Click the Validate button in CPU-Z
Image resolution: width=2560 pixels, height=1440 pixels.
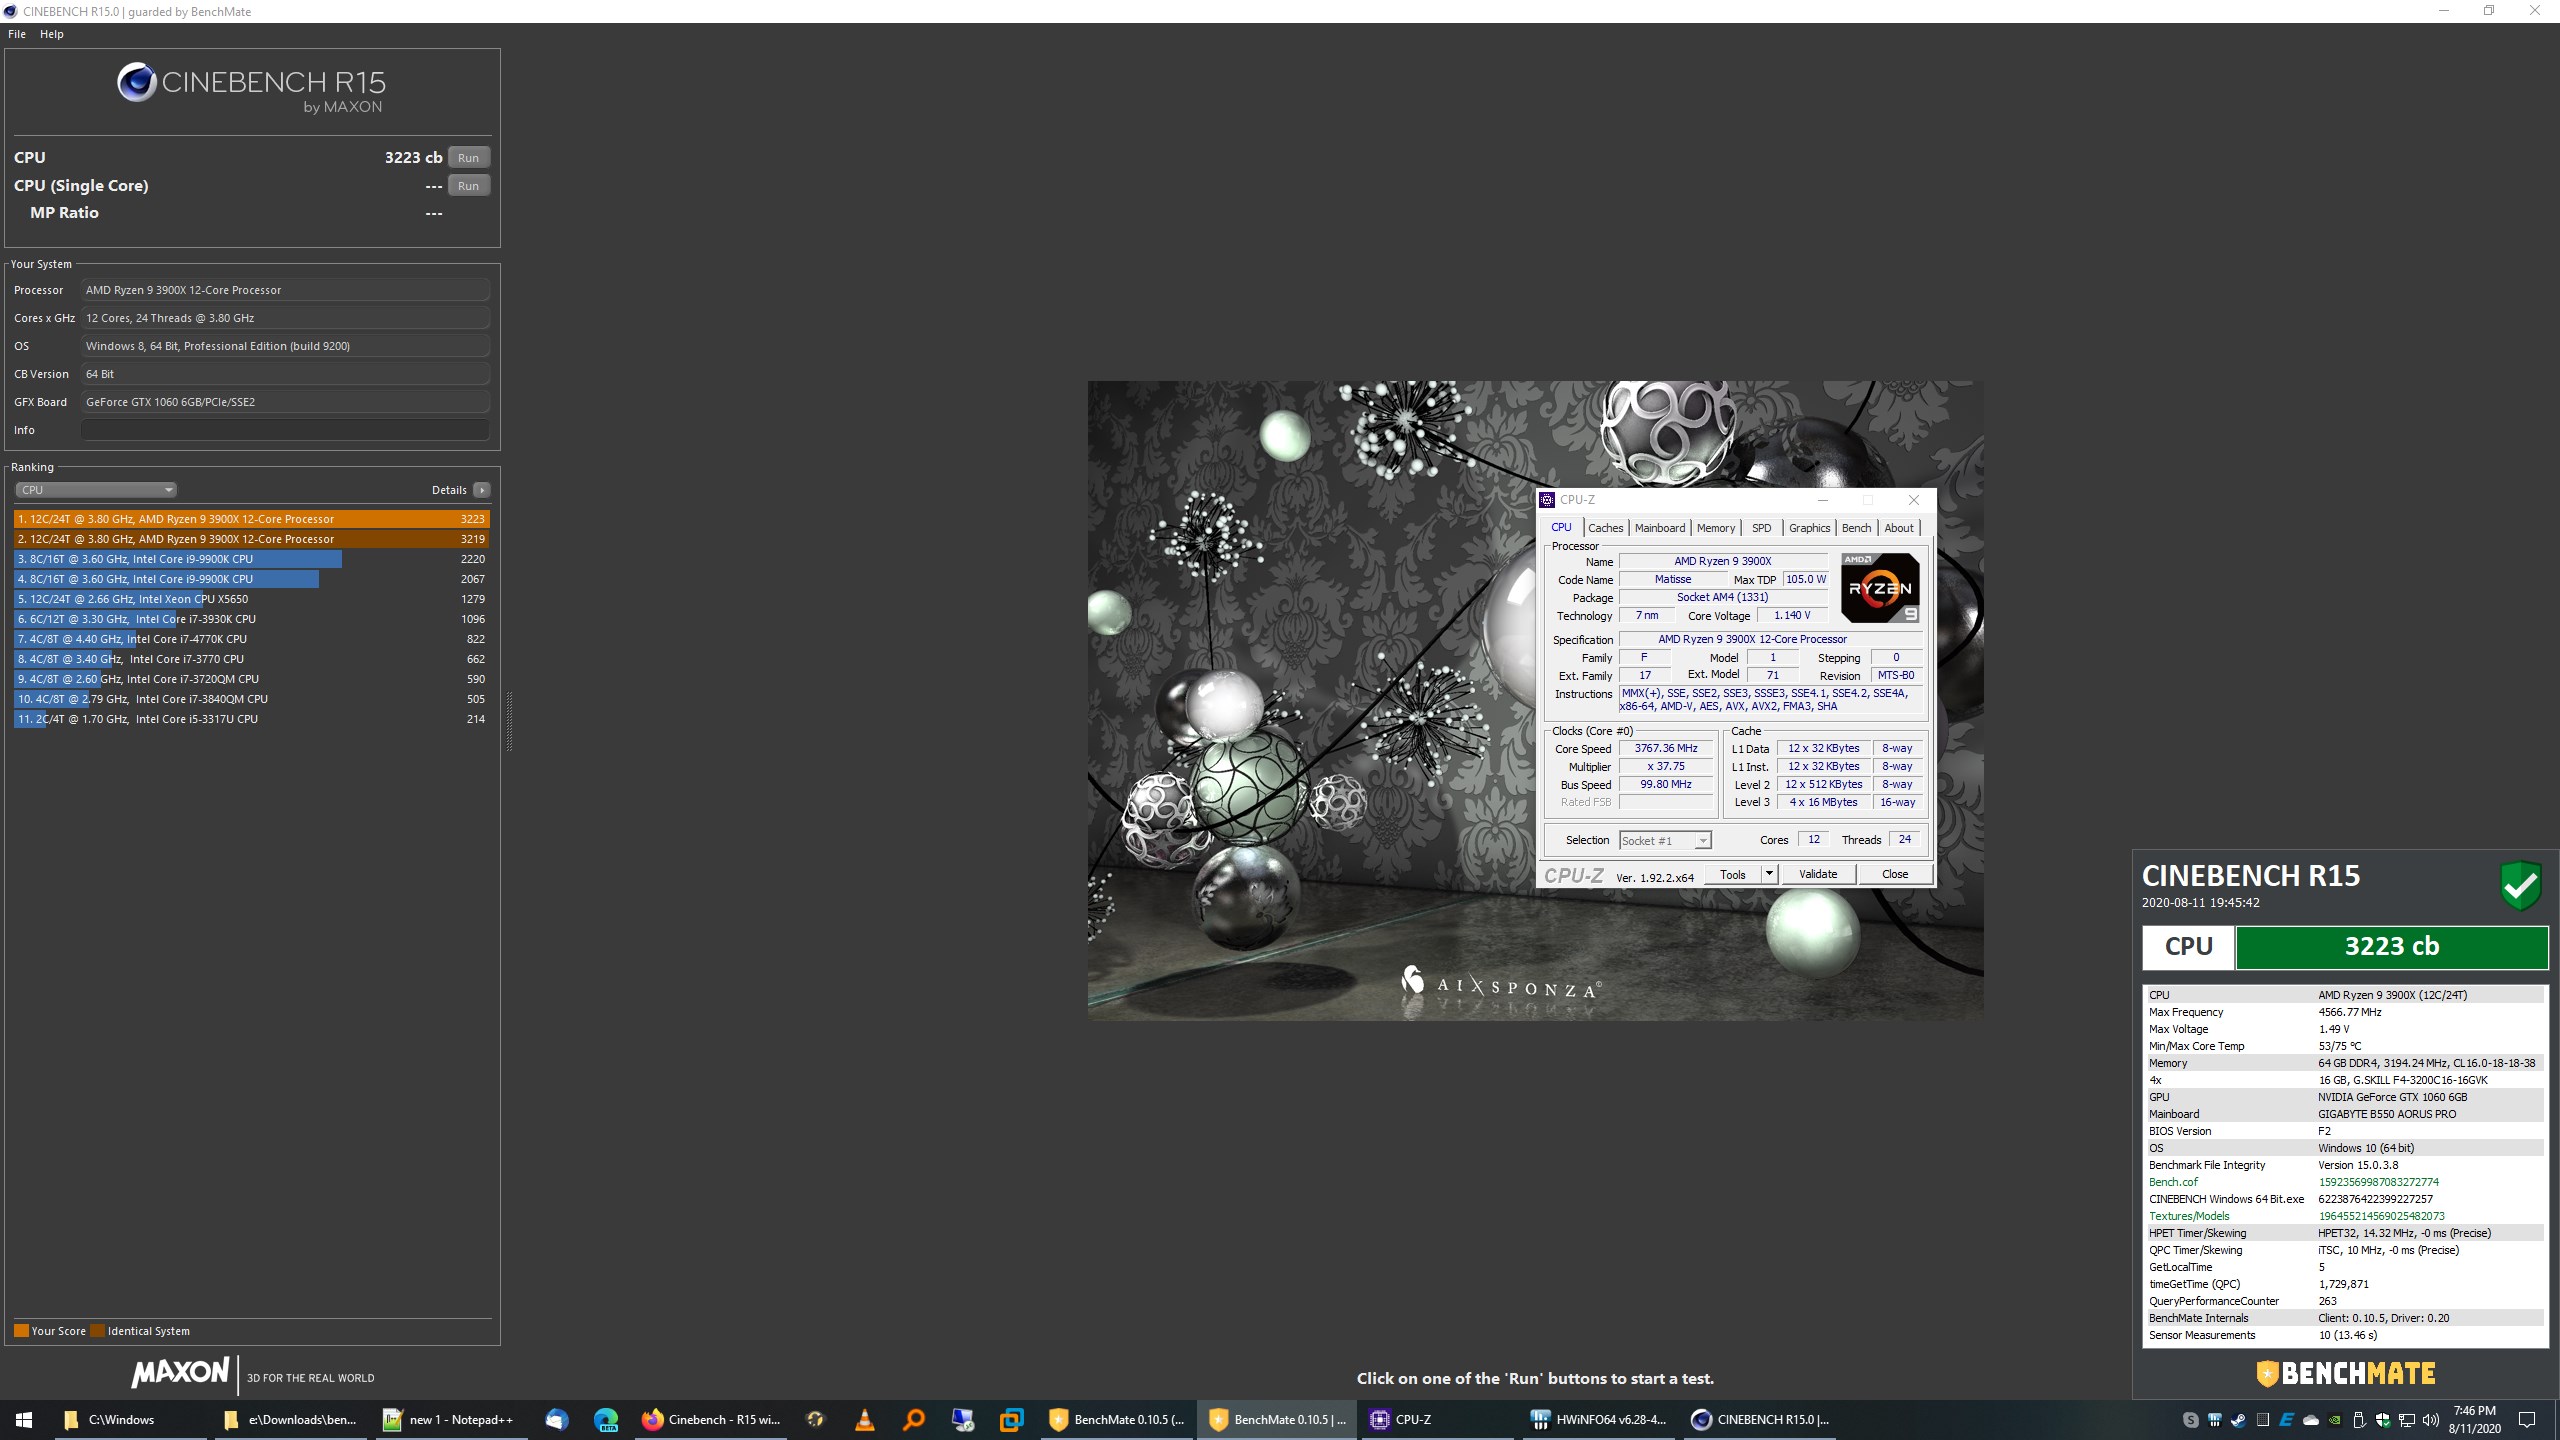pos(1817,874)
